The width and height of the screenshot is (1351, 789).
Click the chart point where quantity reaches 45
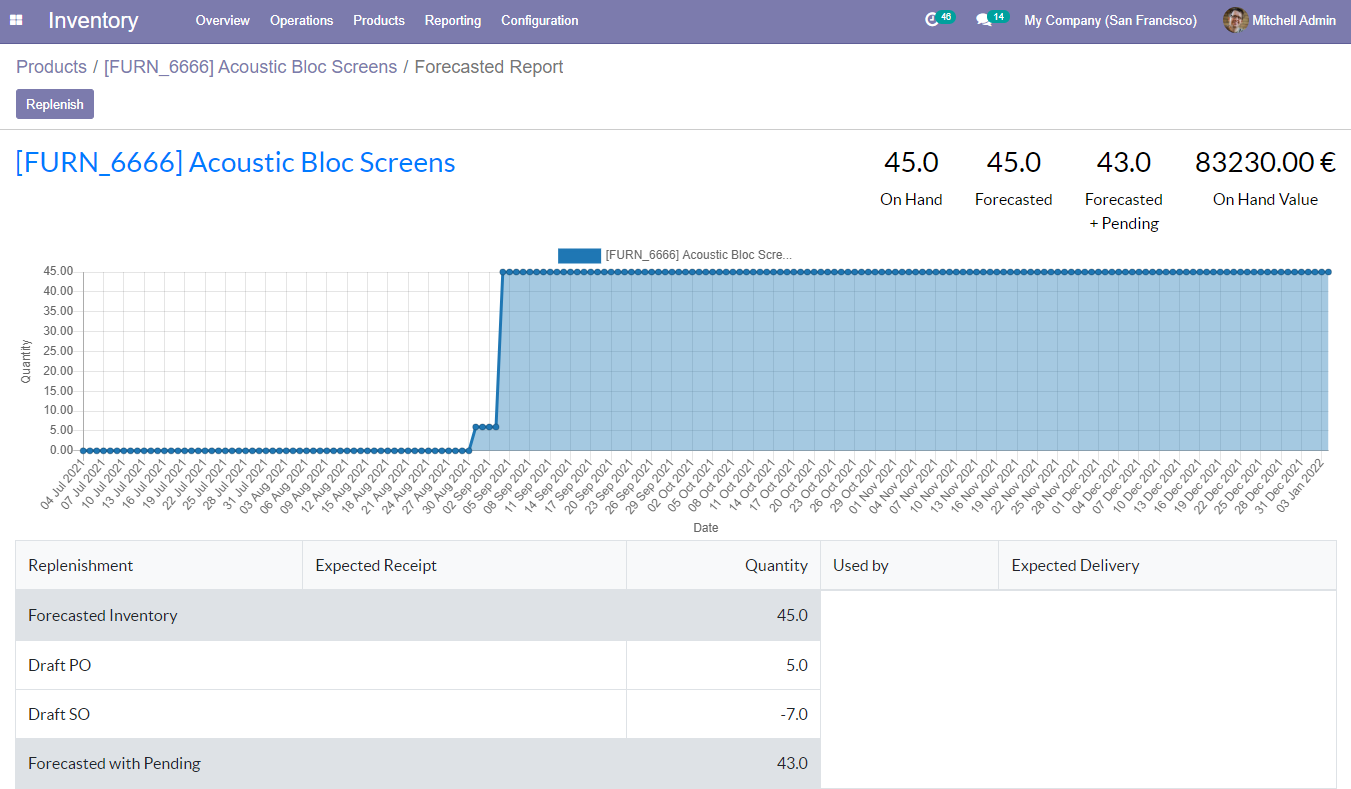(x=503, y=271)
